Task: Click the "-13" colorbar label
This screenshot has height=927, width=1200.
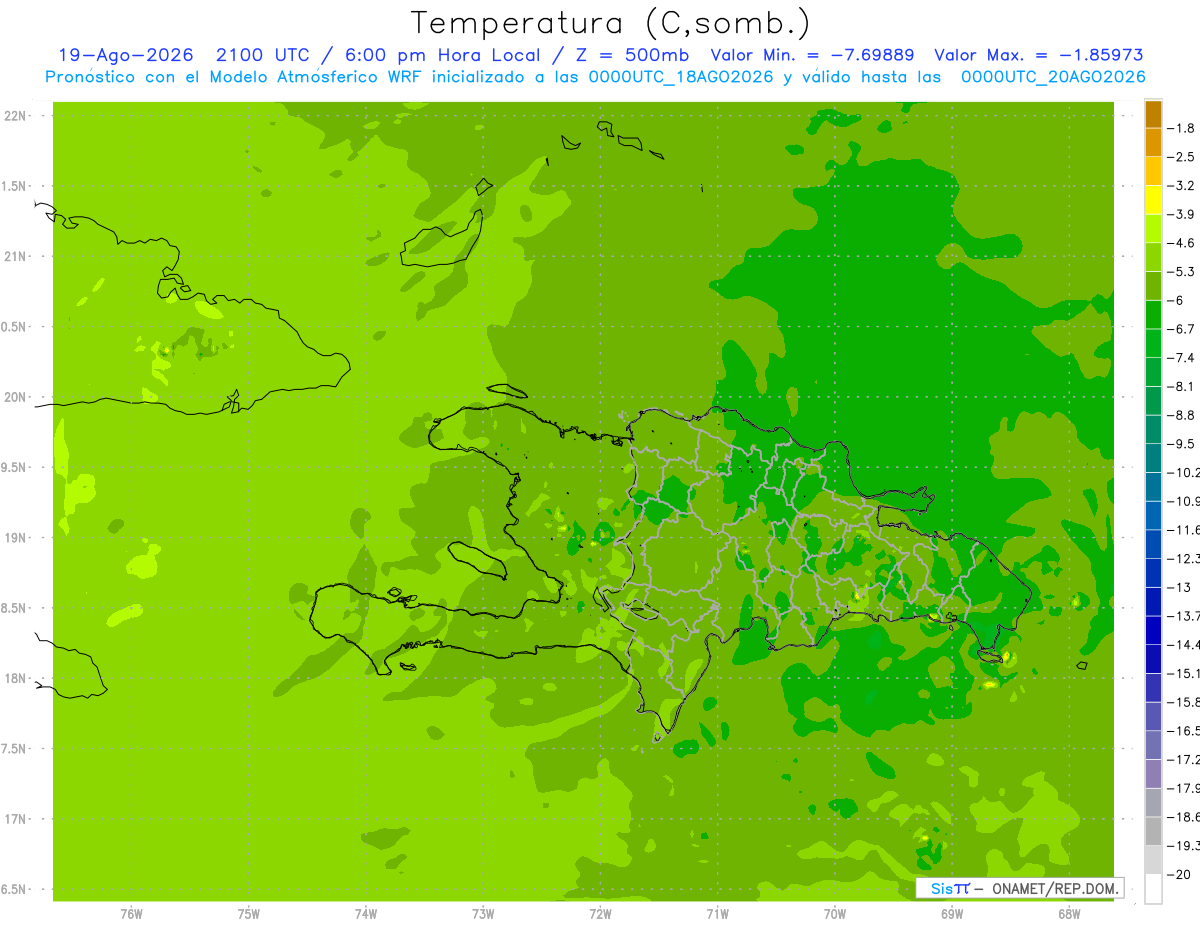Action: point(1180,587)
